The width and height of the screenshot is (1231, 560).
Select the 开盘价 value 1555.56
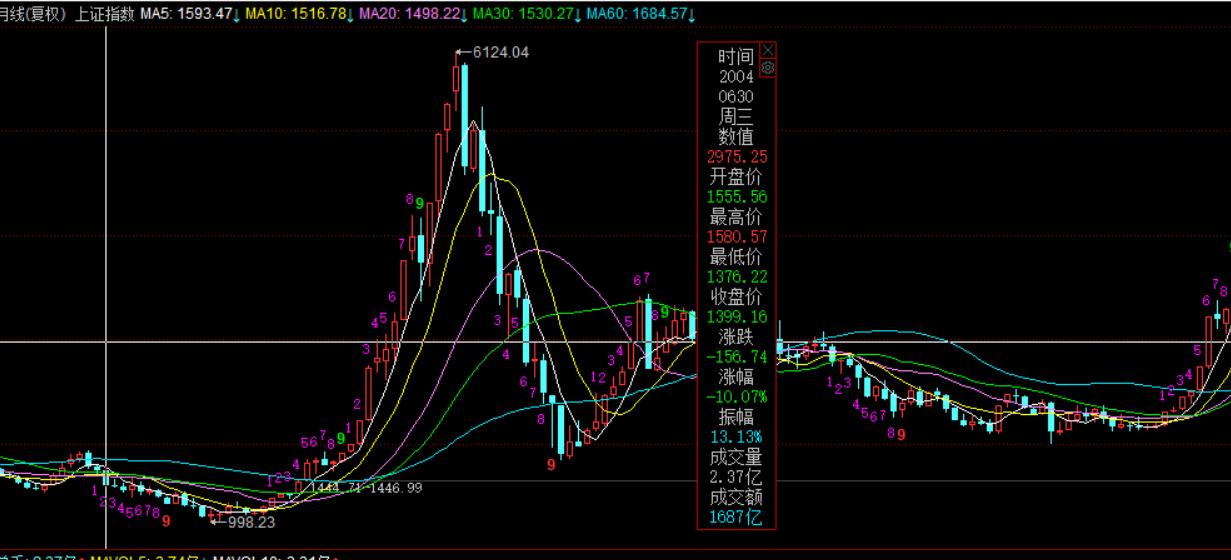736,197
